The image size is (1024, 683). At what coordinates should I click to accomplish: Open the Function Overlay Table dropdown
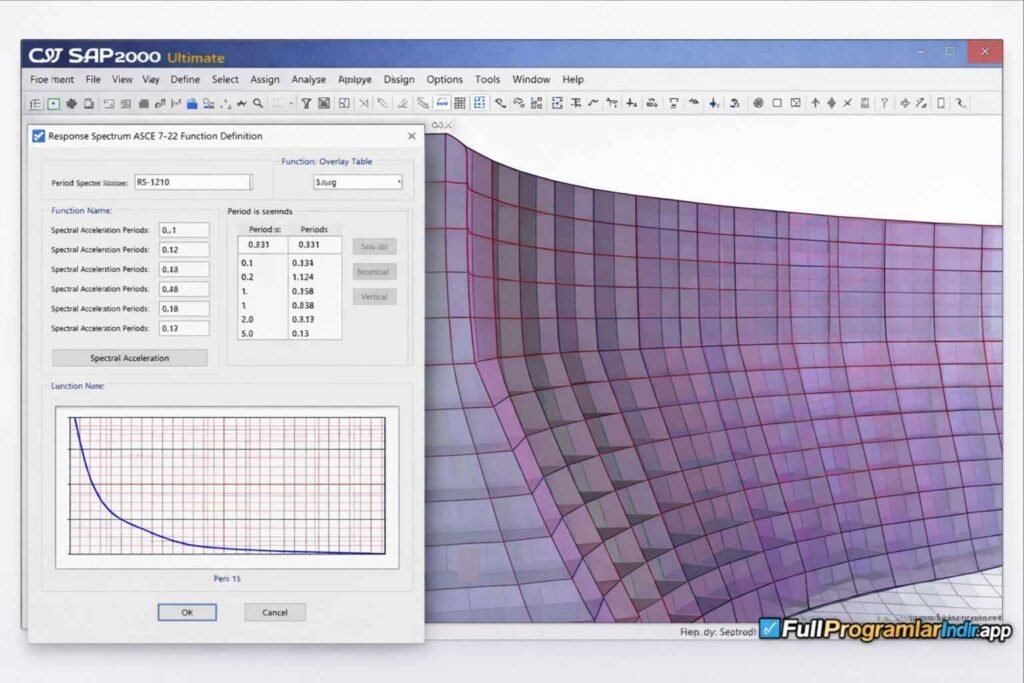(x=358, y=181)
